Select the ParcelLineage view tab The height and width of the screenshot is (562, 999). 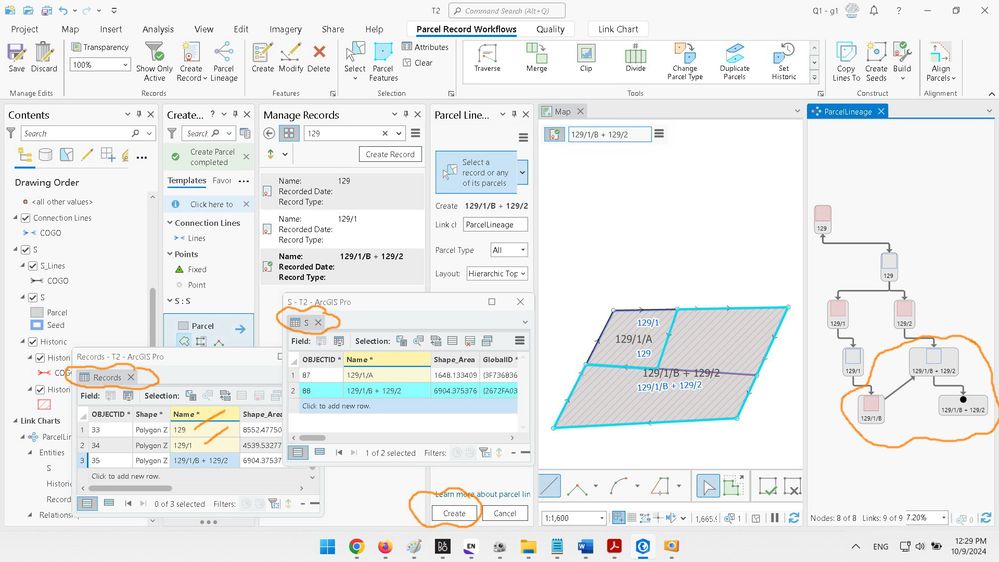click(x=847, y=112)
